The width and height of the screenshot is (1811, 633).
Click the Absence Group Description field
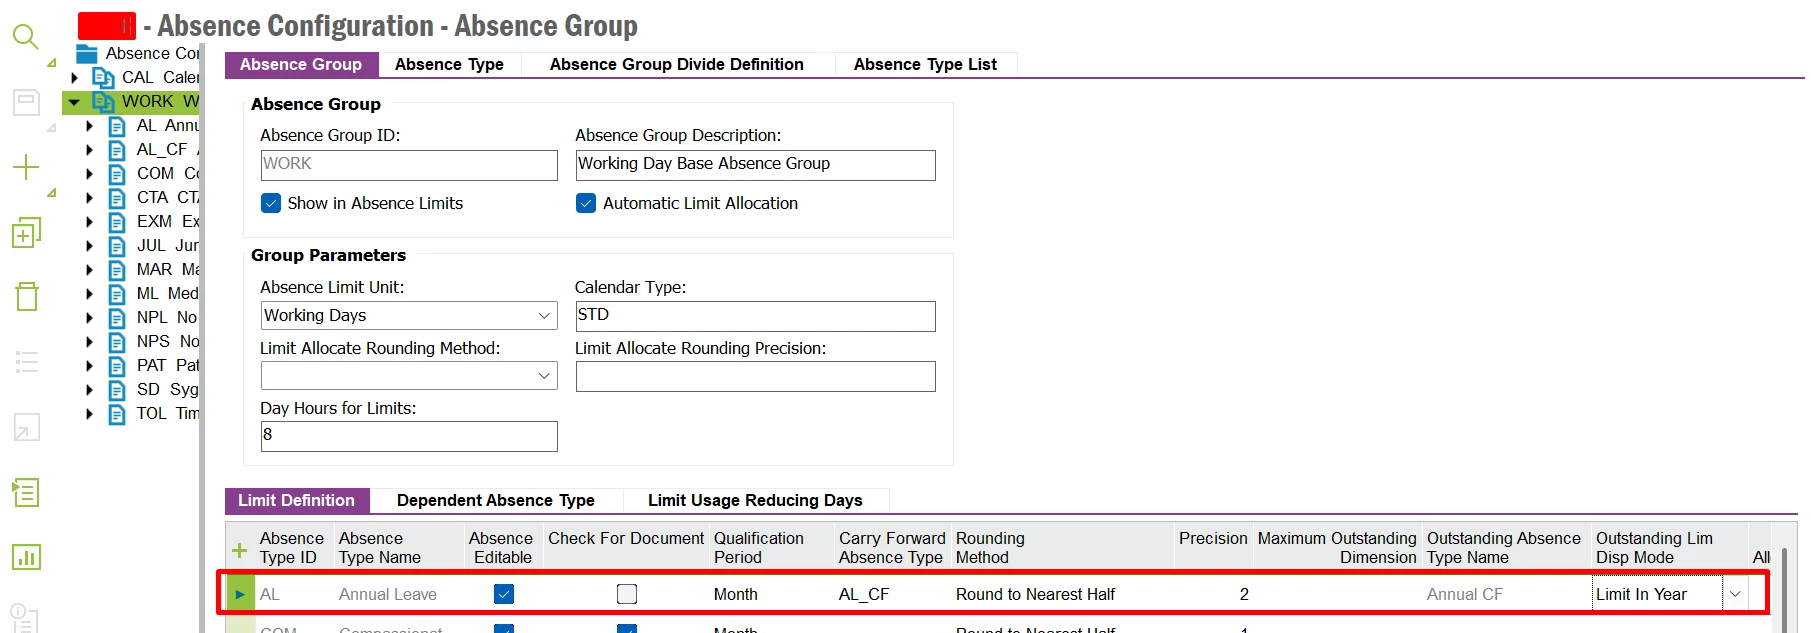tap(756, 165)
